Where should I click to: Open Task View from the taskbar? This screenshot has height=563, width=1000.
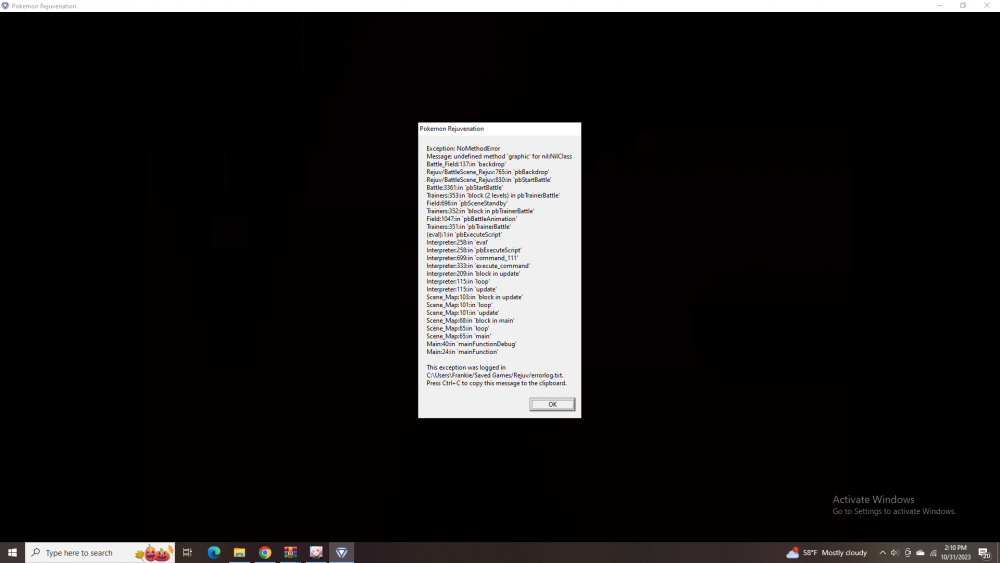tap(187, 552)
